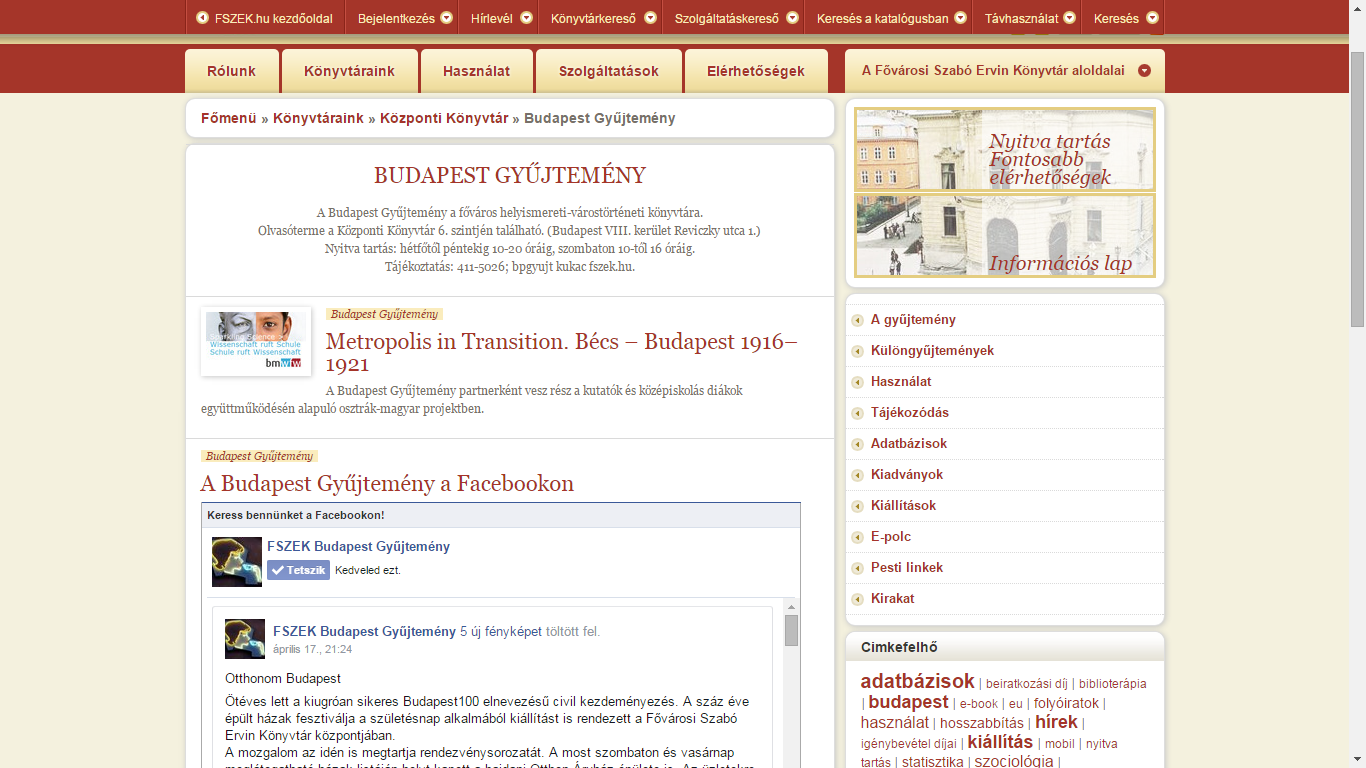
Task: Click the bullet arrow icon next to Kirakat
Action: click(x=858, y=599)
